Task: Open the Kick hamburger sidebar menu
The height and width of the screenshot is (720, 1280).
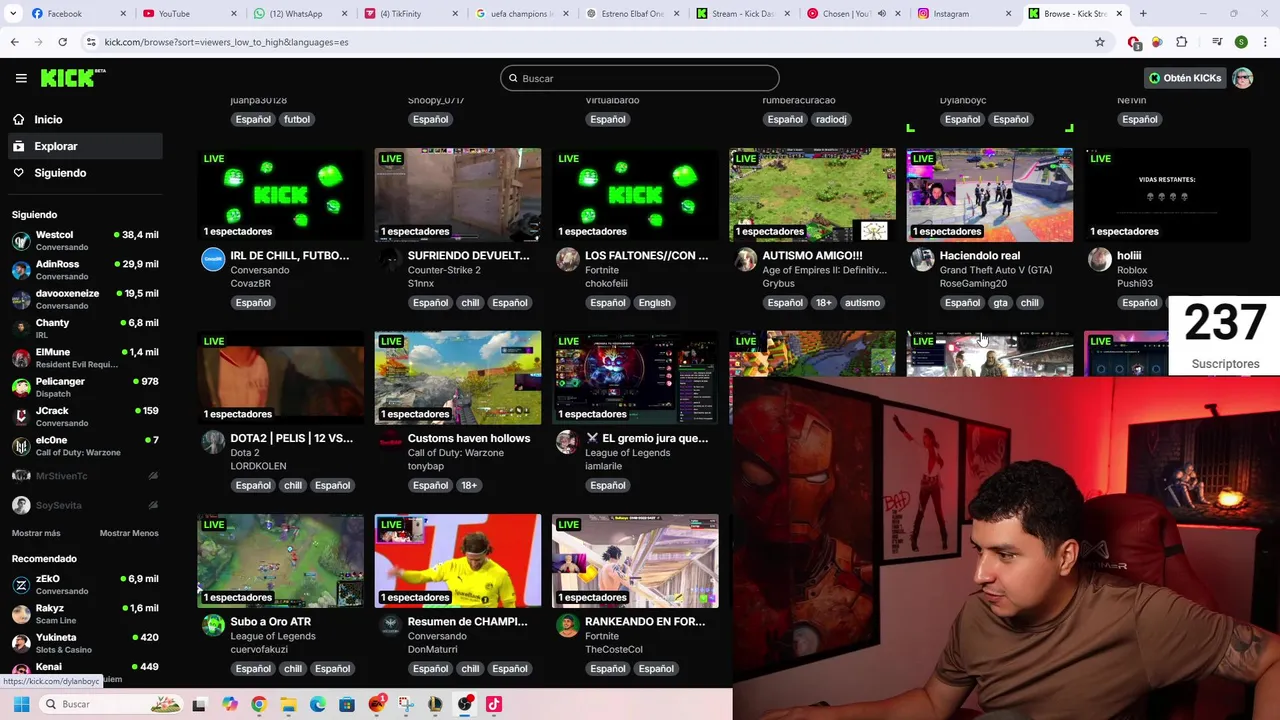Action: click(21, 78)
